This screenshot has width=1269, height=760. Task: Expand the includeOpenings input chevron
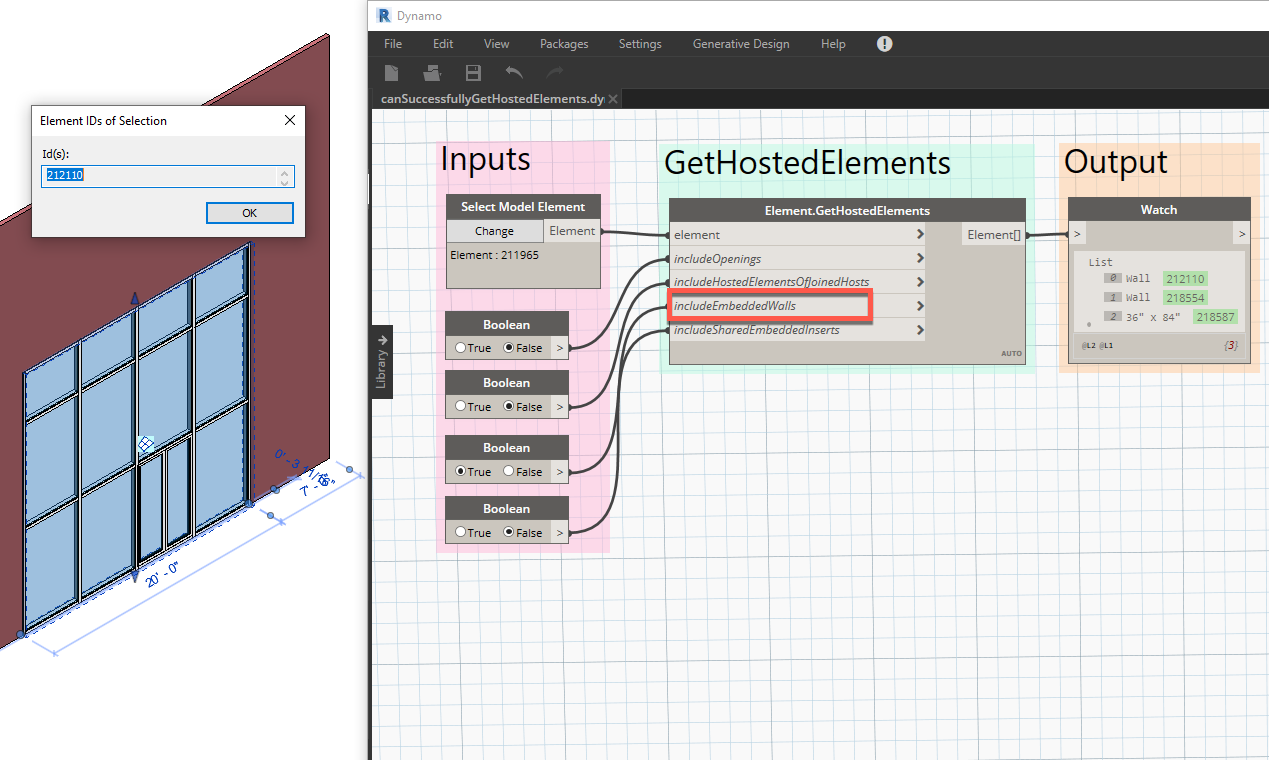click(x=919, y=258)
